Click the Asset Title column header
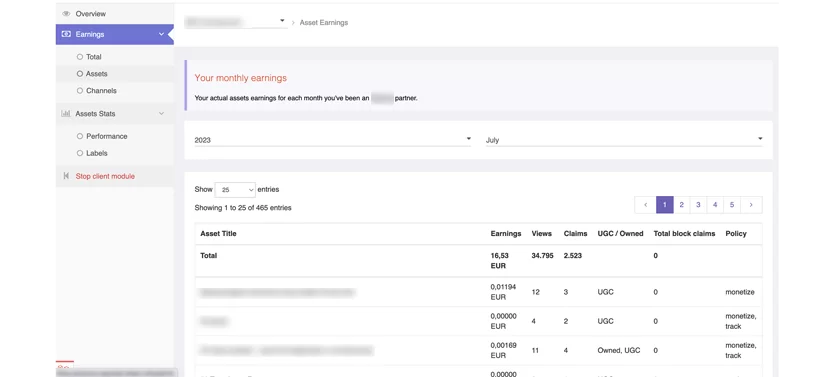This screenshot has width=834, height=377. tap(218, 233)
